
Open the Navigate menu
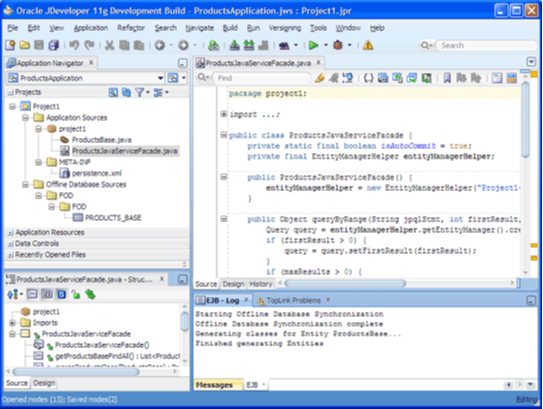199,28
